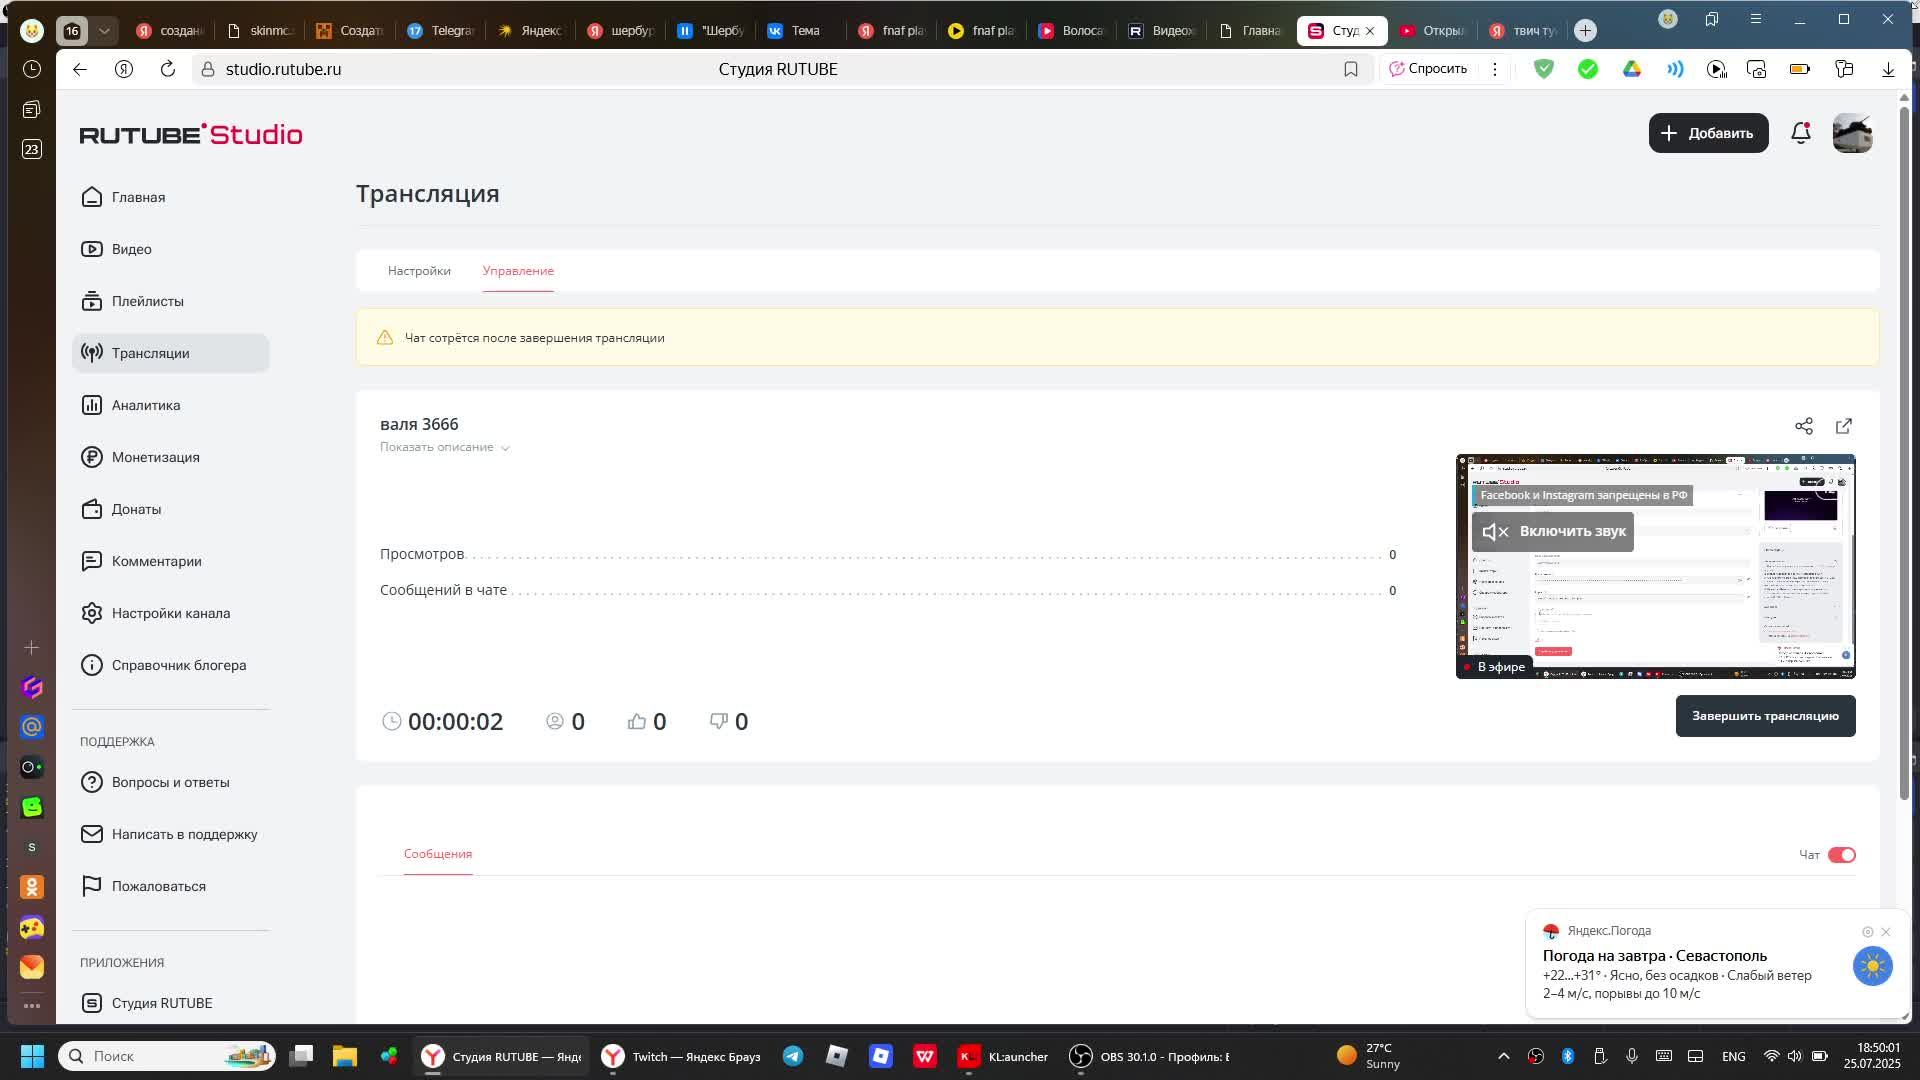Viewport: 1920px width, 1080px height.
Task: Show hidden system tray icons
Action: 1503,1056
